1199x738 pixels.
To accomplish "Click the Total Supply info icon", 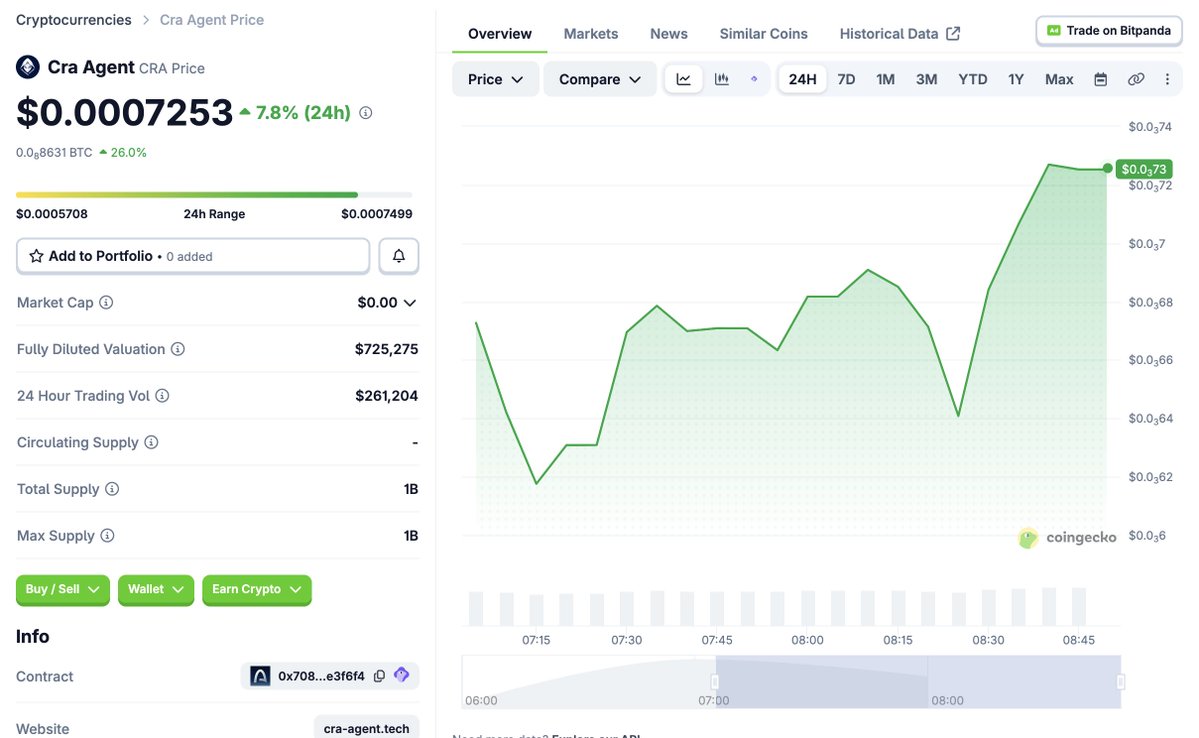I will click(112, 489).
